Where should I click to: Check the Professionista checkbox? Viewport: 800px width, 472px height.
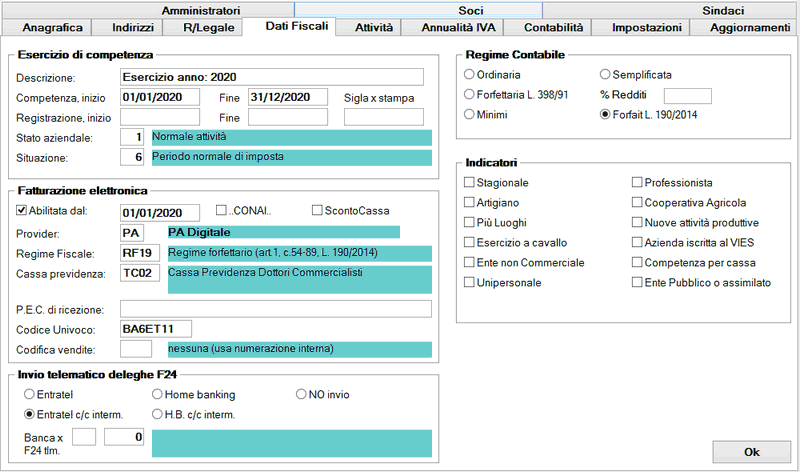[637, 183]
